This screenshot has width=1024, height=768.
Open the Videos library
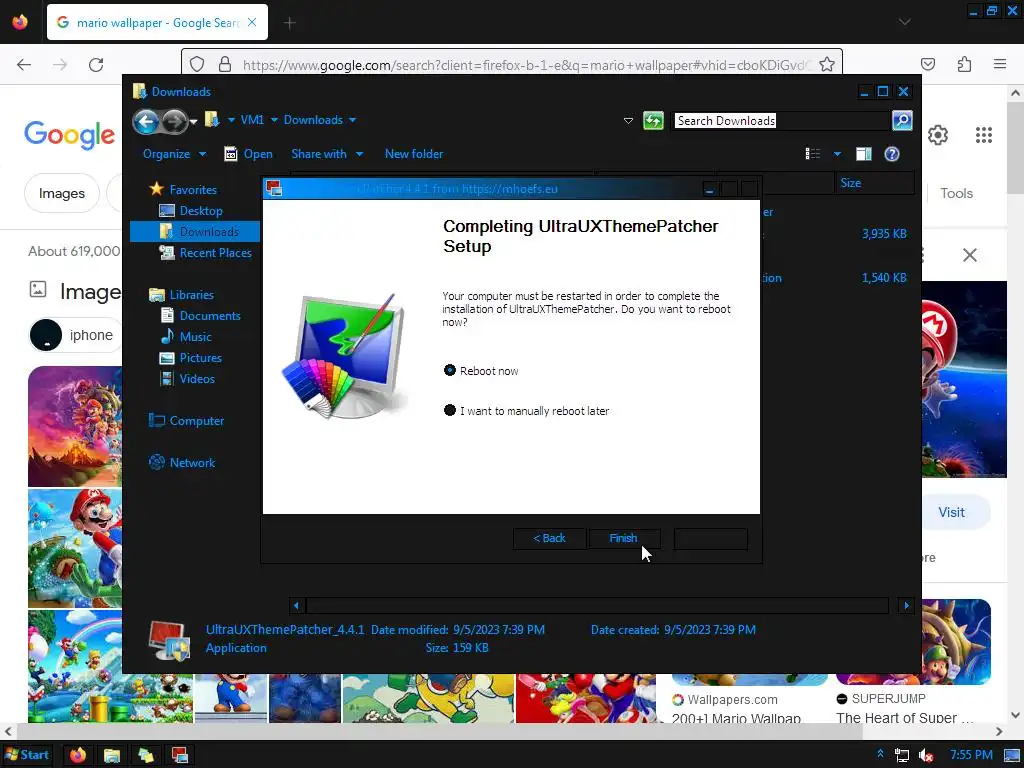pyautogui.click(x=187, y=379)
